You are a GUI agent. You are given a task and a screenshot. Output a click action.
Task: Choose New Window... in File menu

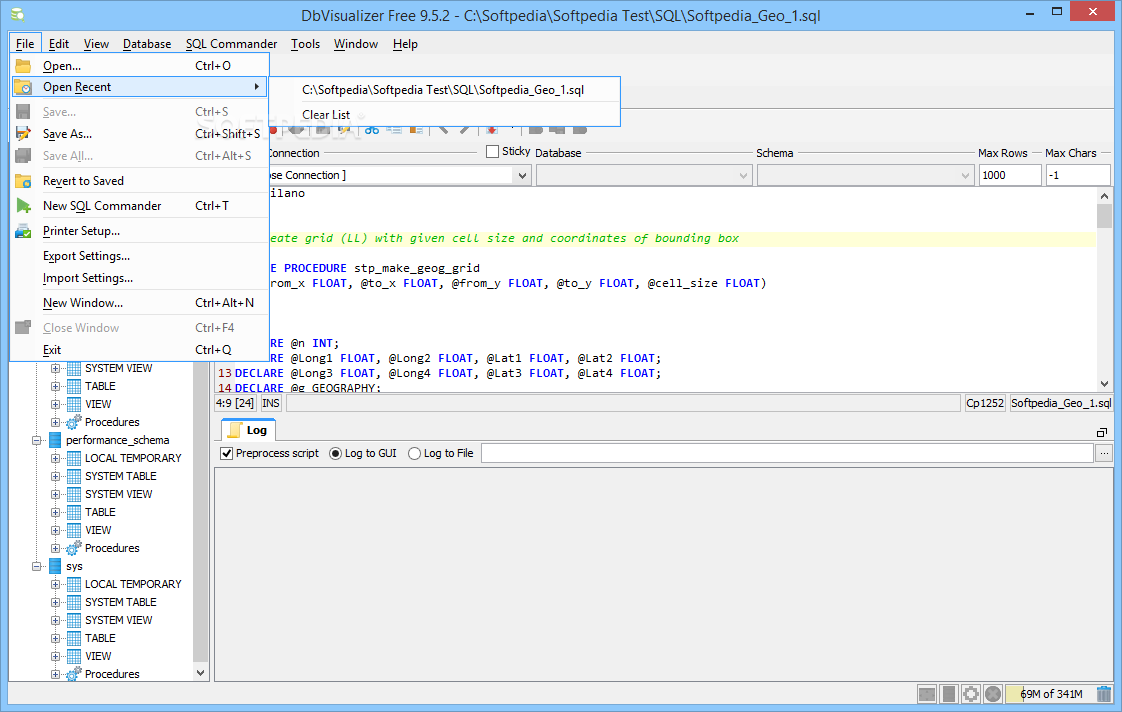pos(140,303)
